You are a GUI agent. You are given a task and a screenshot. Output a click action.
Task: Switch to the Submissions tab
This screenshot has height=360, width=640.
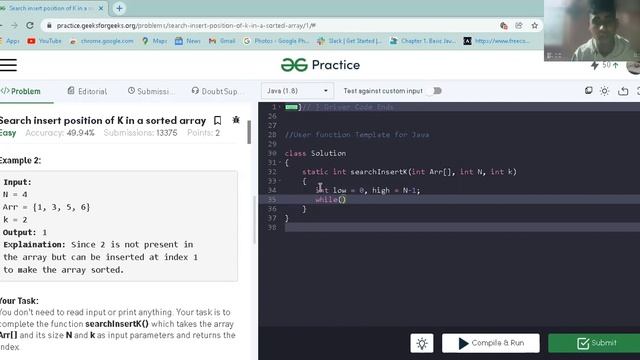[151, 91]
